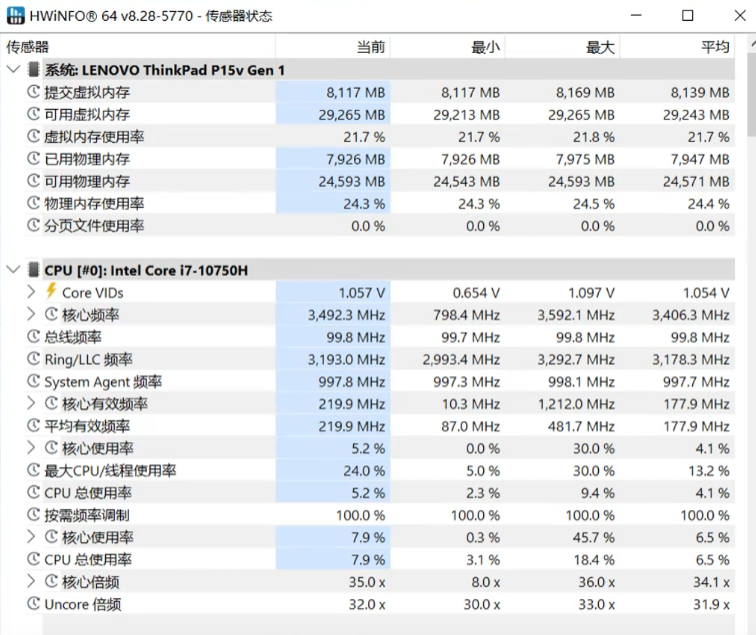Select the 按需频率调制 row label

(87, 515)
